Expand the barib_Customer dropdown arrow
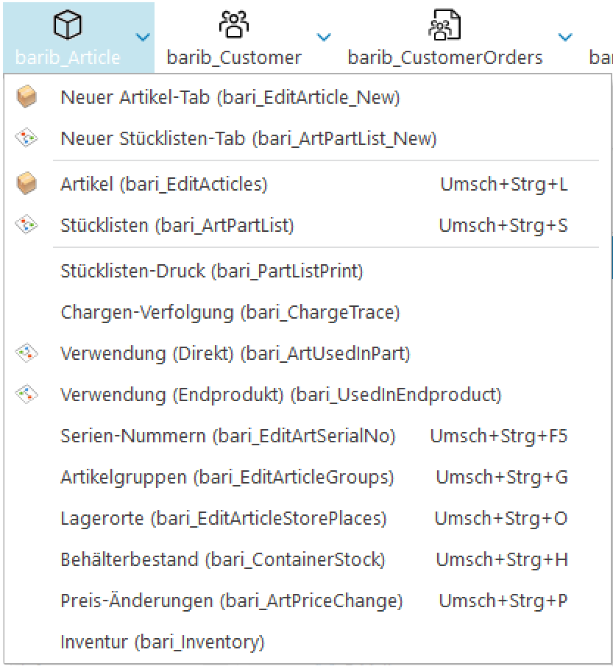Viewport: 613px width, 667px height. pyautogui.click(x=323, y=37)
